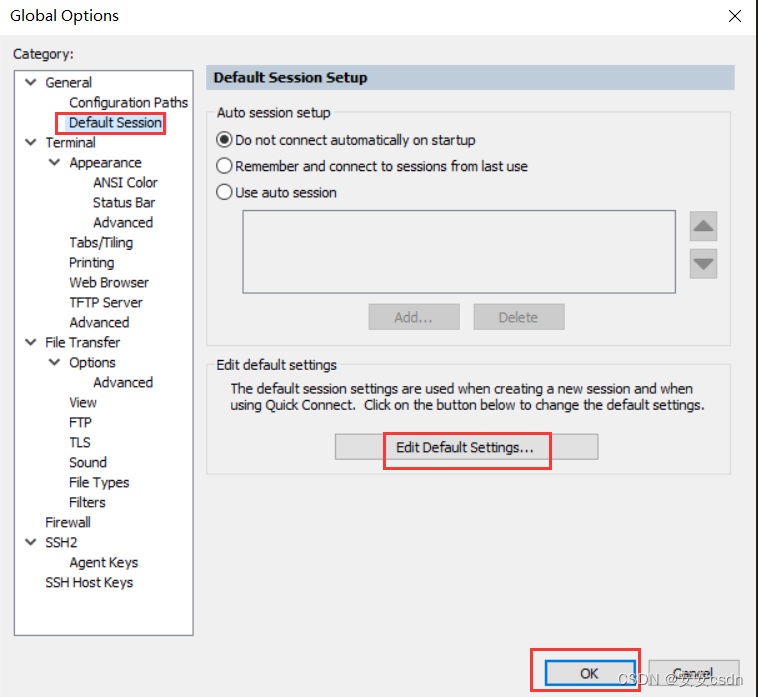The width and height of the screenshot is (758, 697).
Task: Open the File Types category
Action: 99,482
